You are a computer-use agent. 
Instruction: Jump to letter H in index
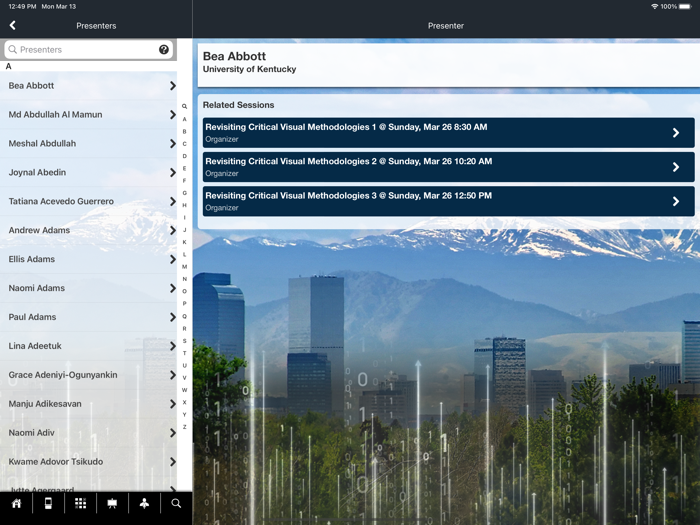pos(184,205)
